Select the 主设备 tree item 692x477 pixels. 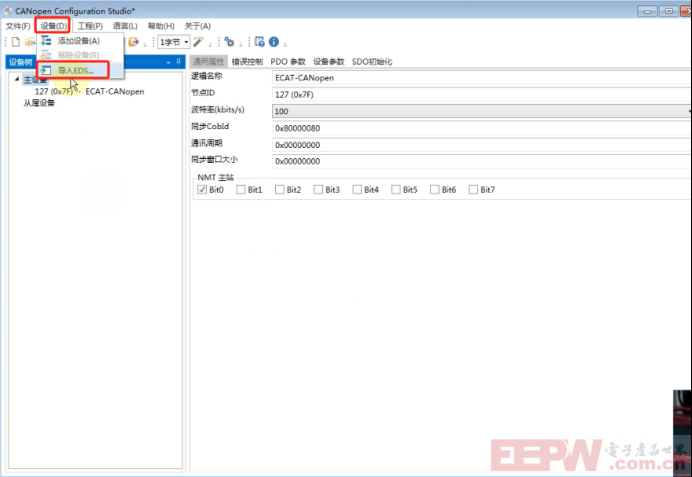pos(35,80)
